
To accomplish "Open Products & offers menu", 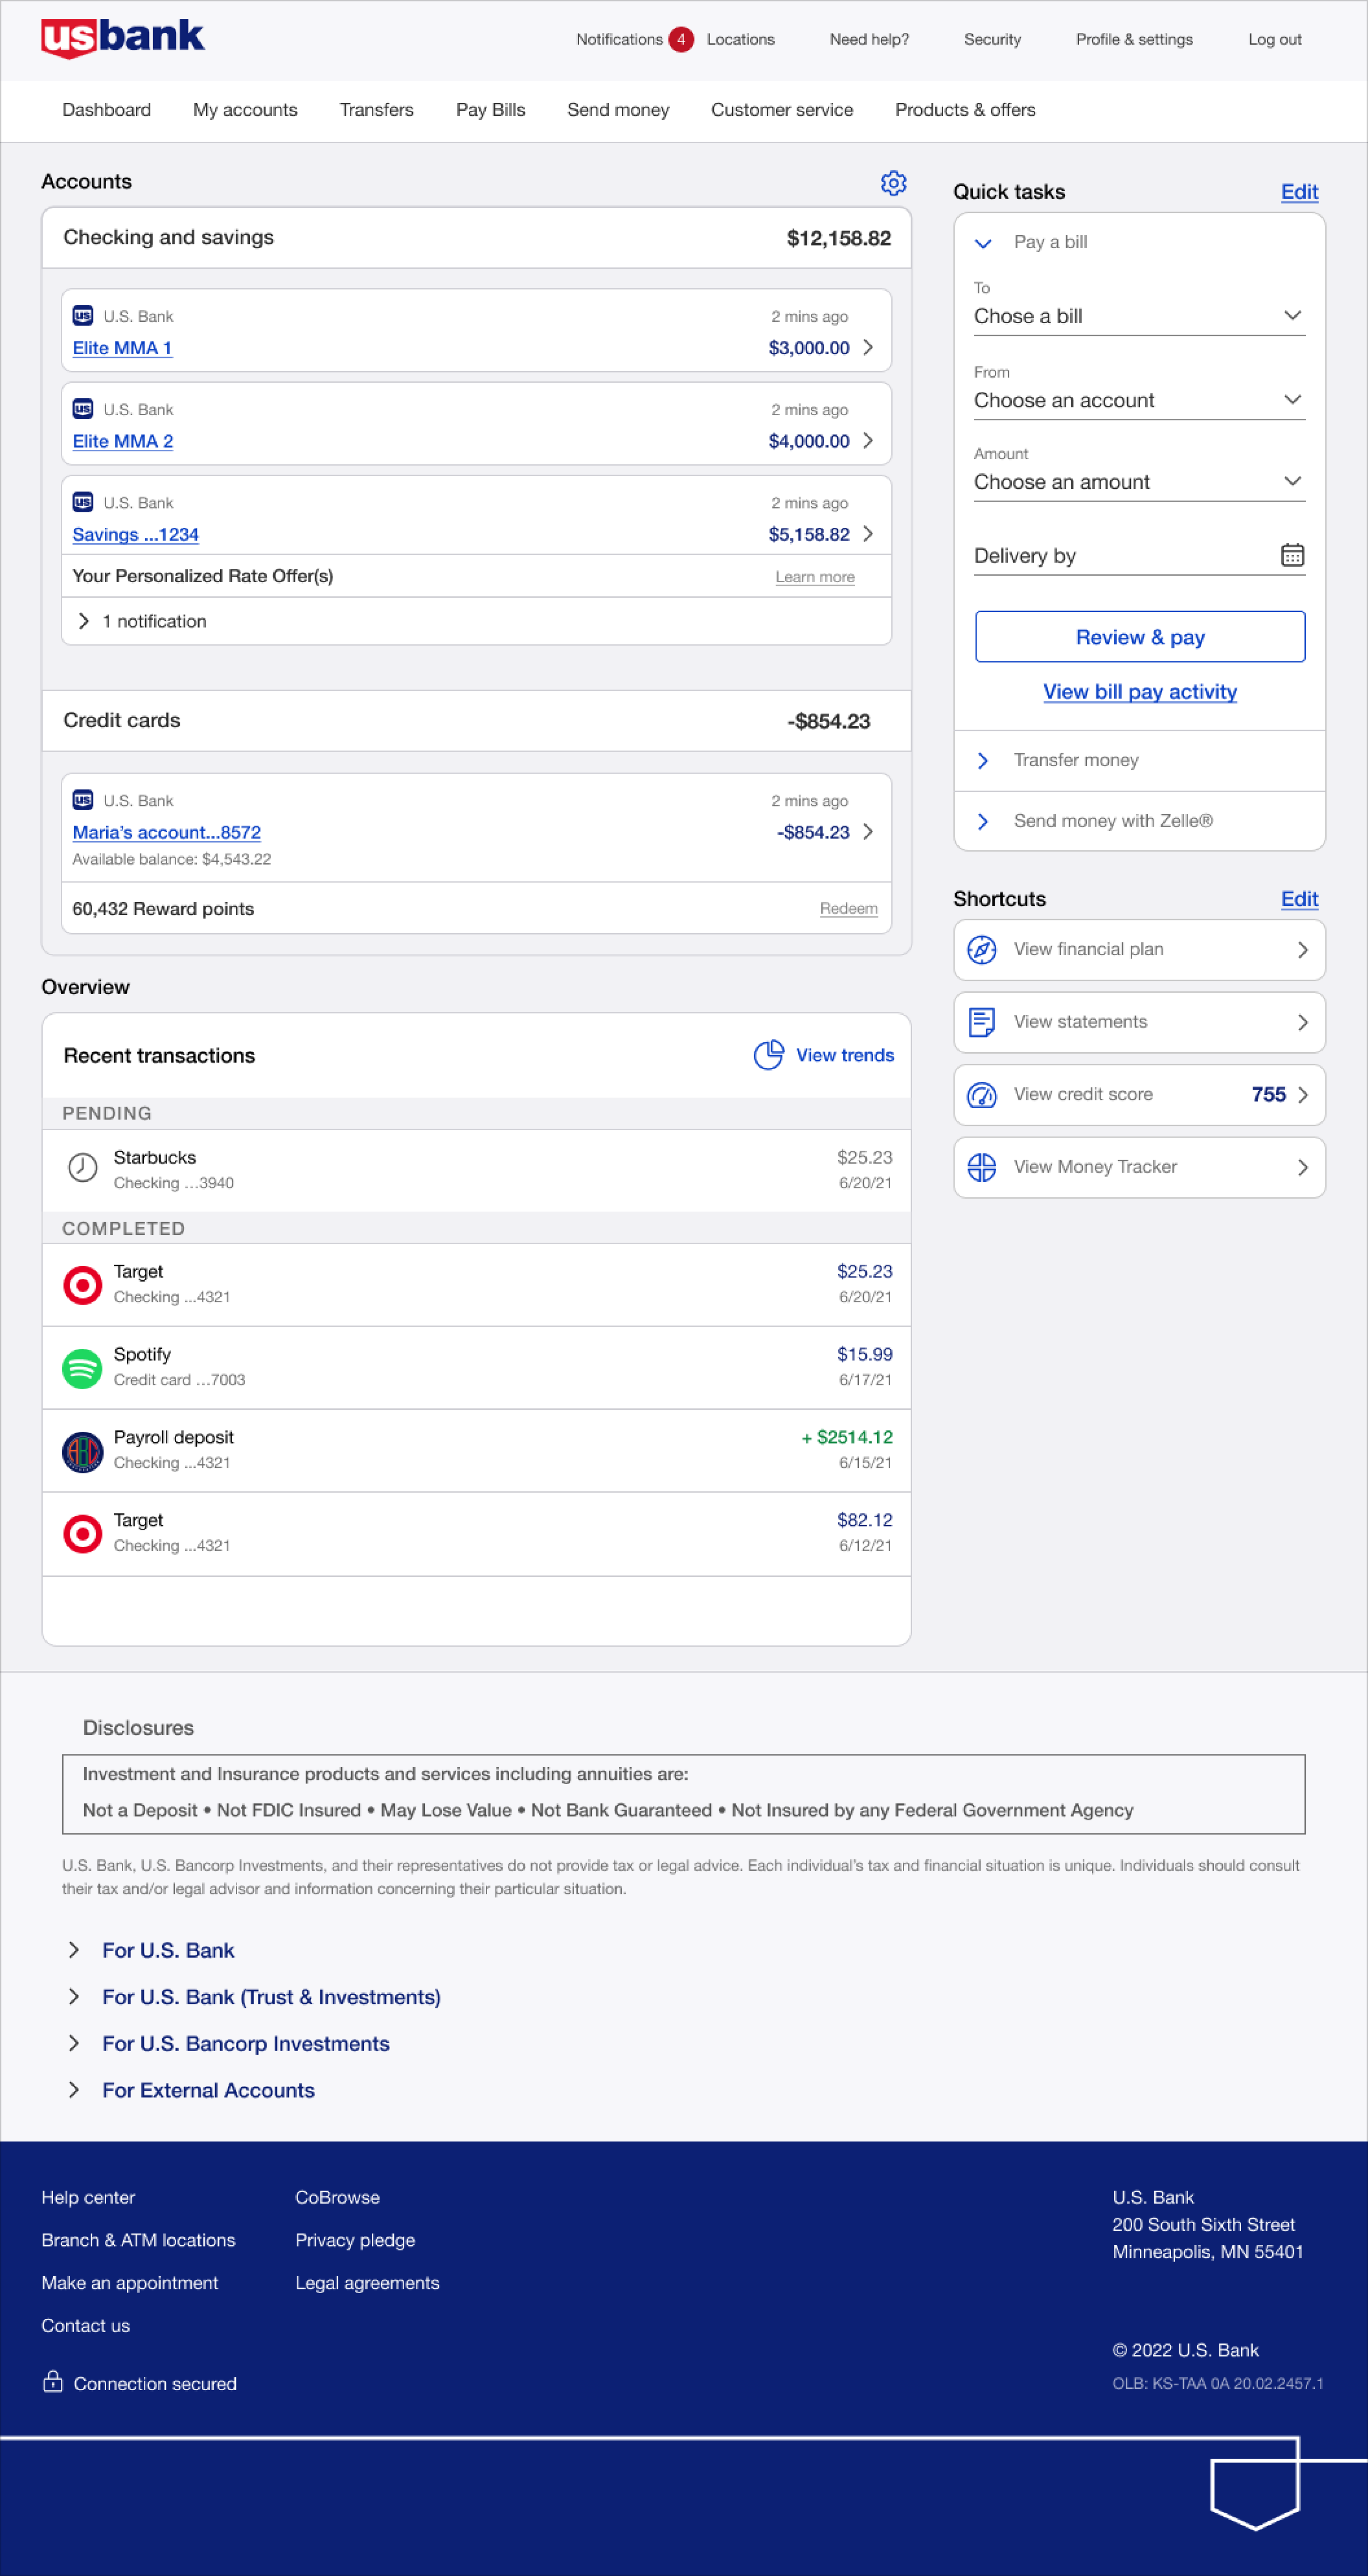I will click(x=965, y=110).
